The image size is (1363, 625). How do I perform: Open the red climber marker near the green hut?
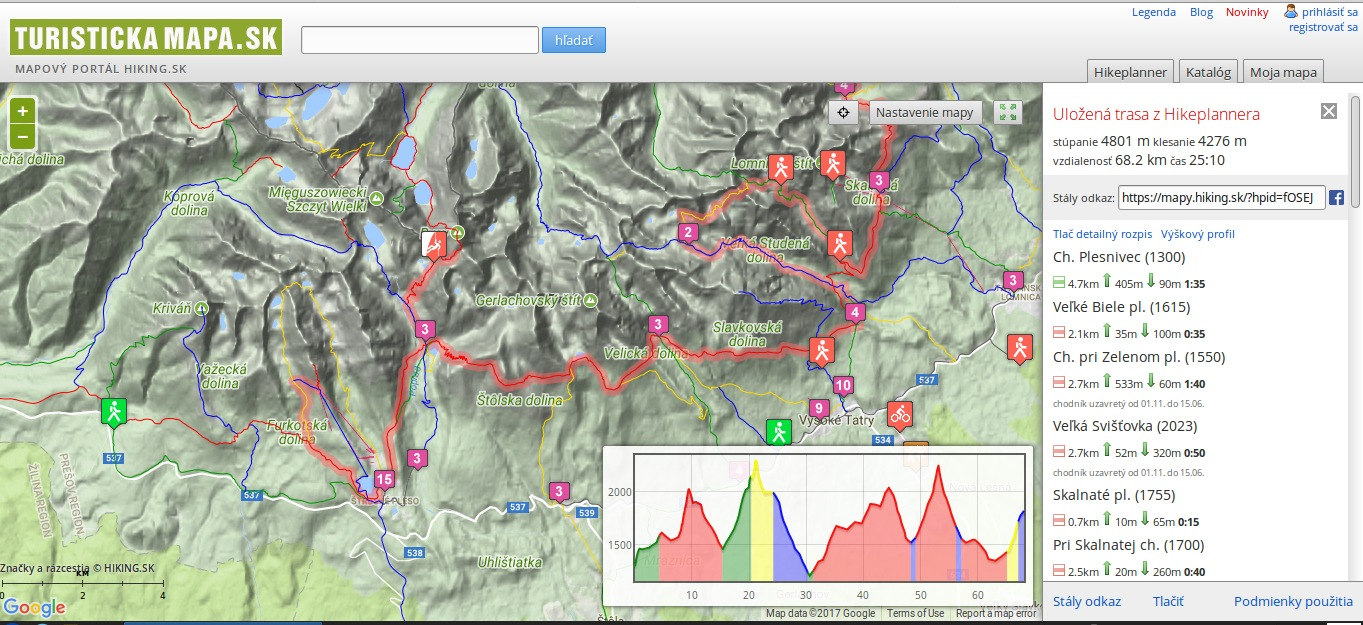(x=434, y=244)
